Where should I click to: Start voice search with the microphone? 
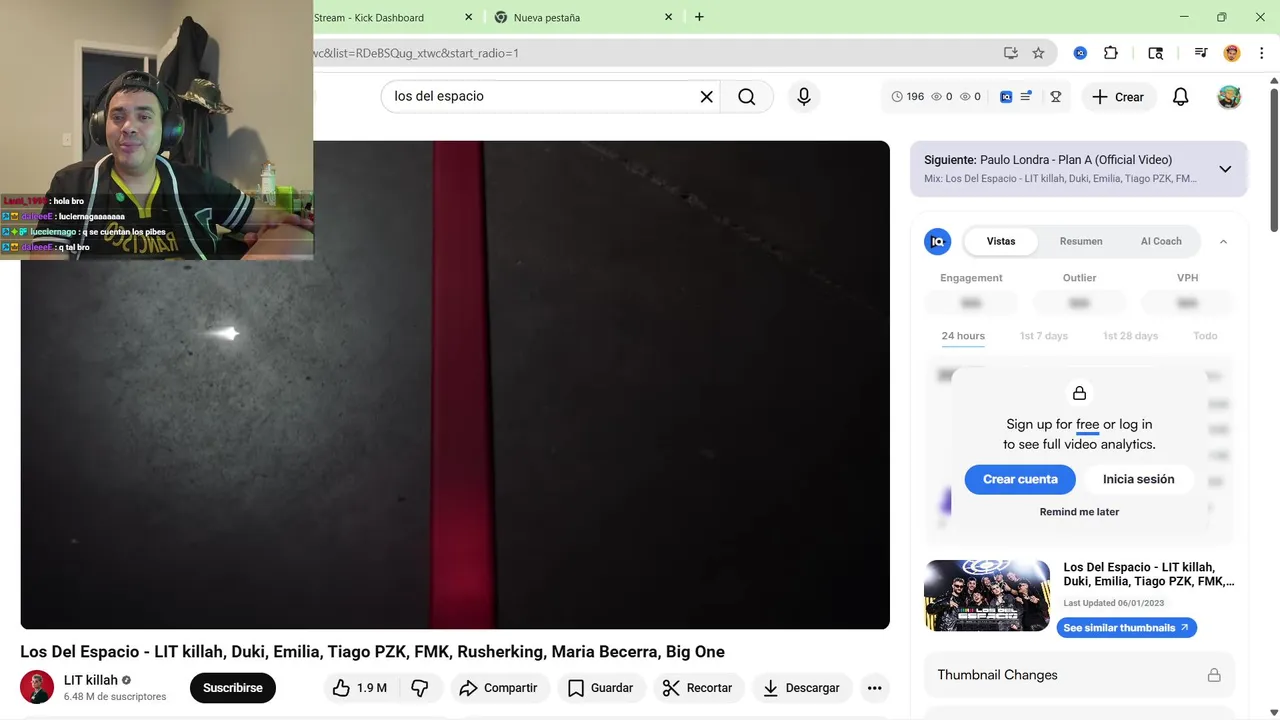pos(804,96)
